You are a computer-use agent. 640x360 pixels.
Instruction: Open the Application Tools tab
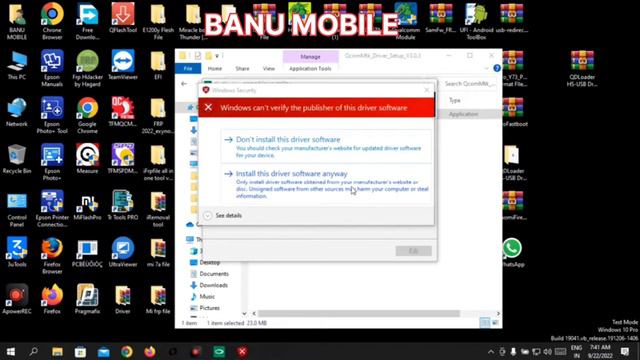point(310,69)
